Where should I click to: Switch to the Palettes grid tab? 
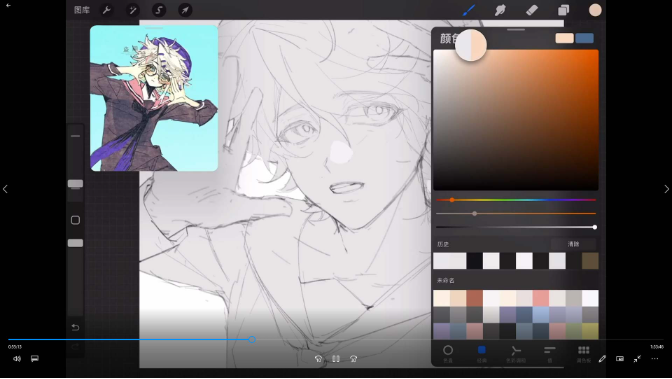(584, 354)
